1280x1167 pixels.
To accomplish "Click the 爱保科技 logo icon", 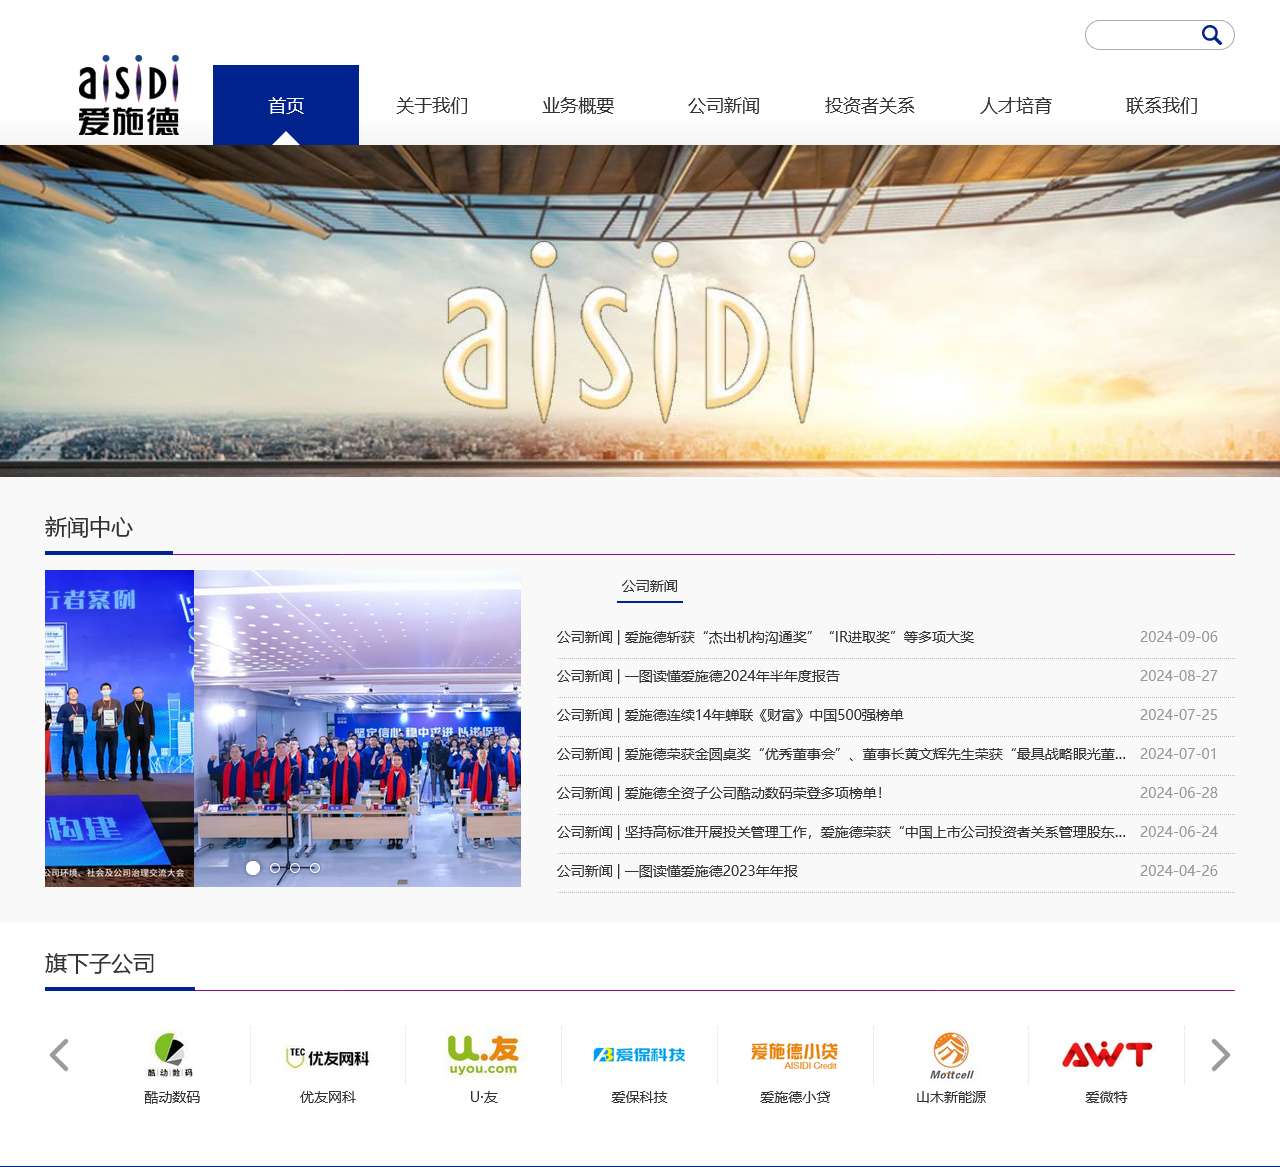I will pyautogui.click(x=639, y=1055).
